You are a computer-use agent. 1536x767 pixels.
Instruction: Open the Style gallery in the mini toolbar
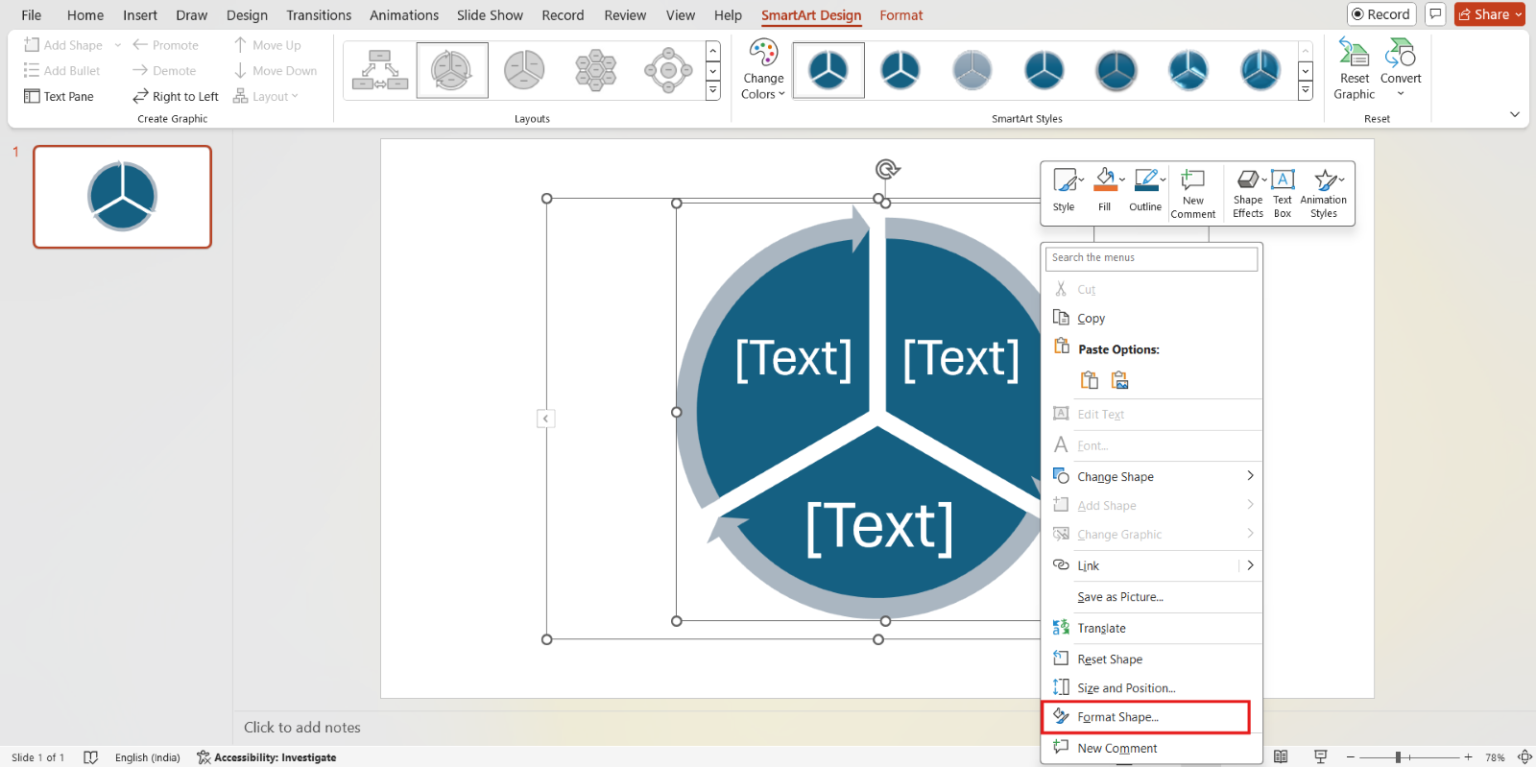pyautogui.click(x=1066, y=191)
